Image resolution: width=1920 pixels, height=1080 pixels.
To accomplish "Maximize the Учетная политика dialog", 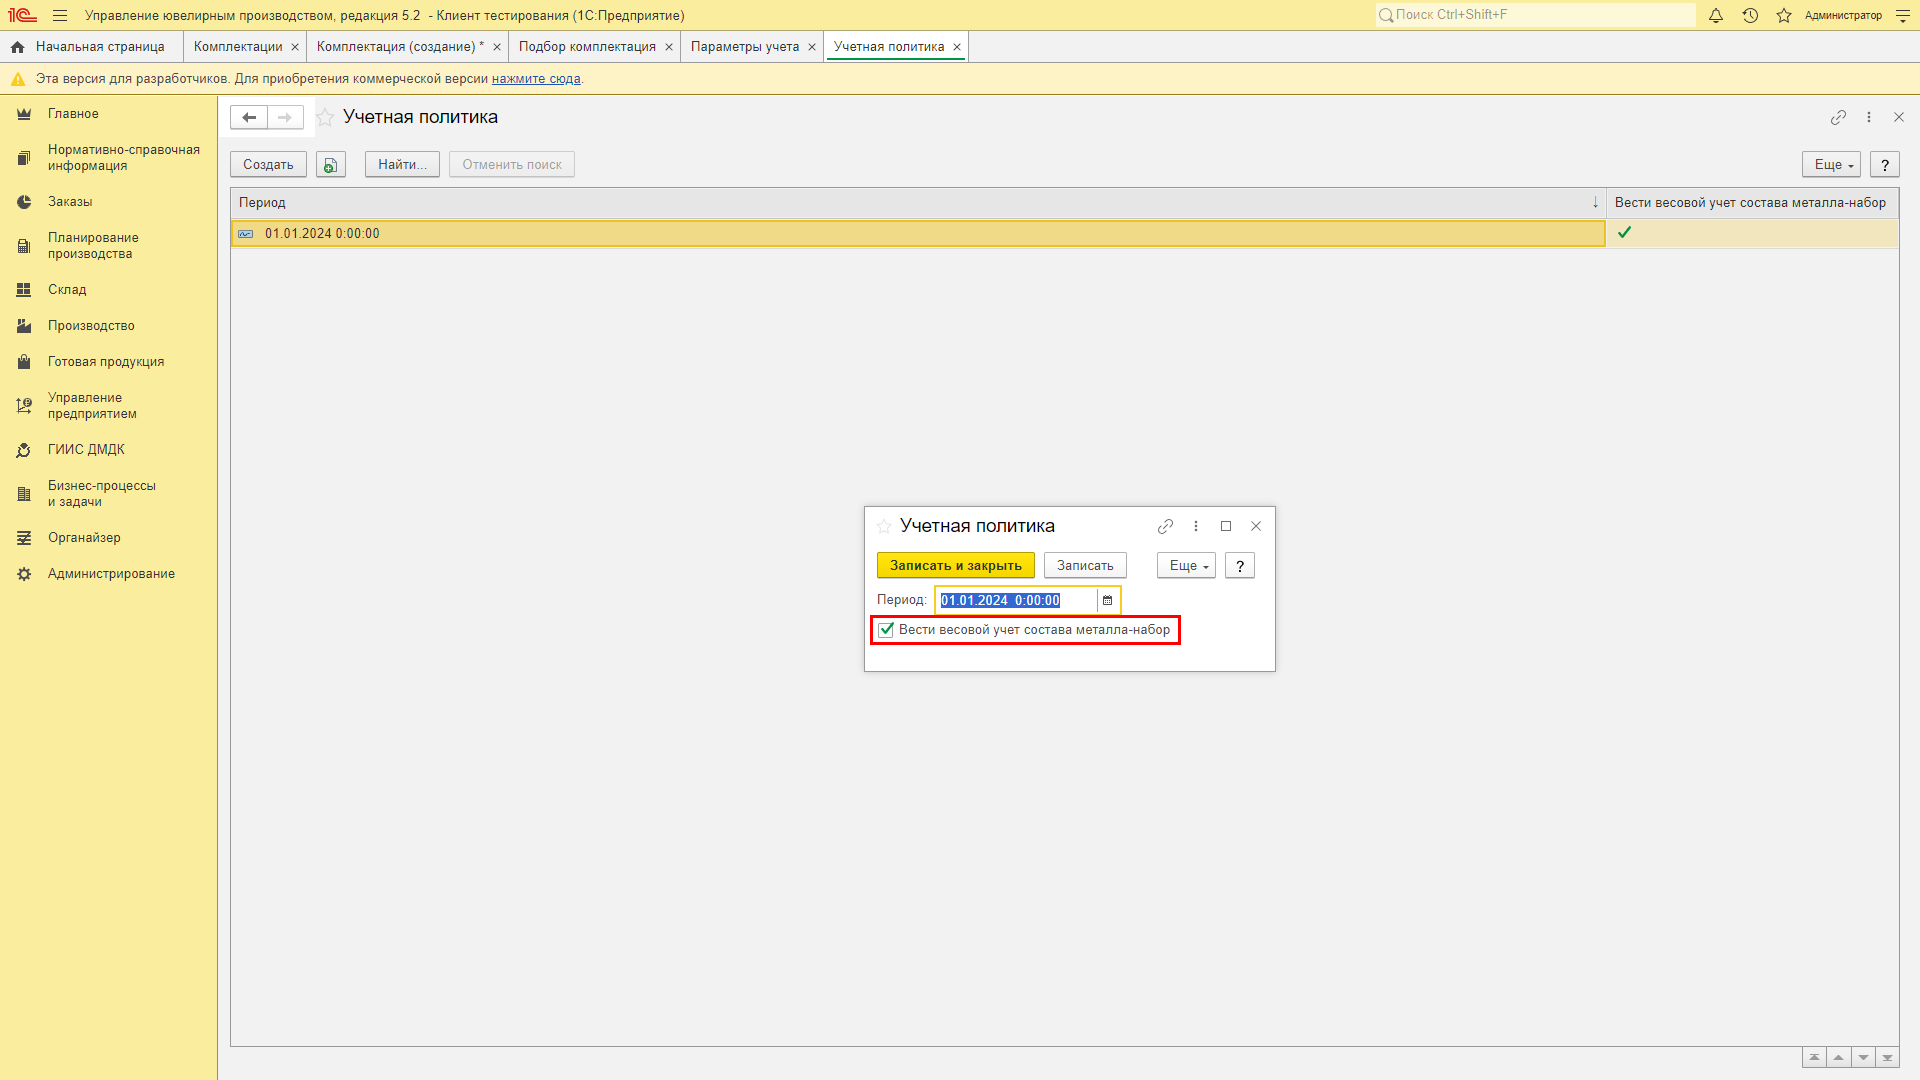I will click(1226, 526).
